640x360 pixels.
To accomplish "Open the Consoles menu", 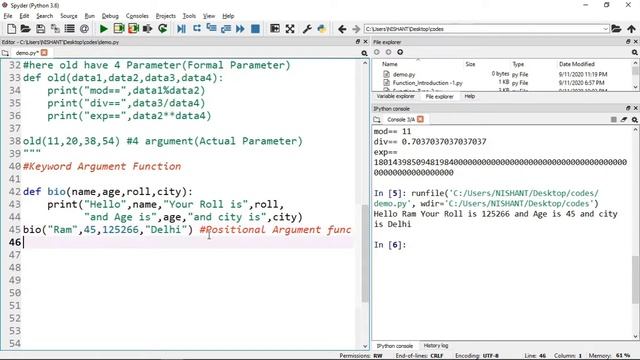I will coord(137,16).
